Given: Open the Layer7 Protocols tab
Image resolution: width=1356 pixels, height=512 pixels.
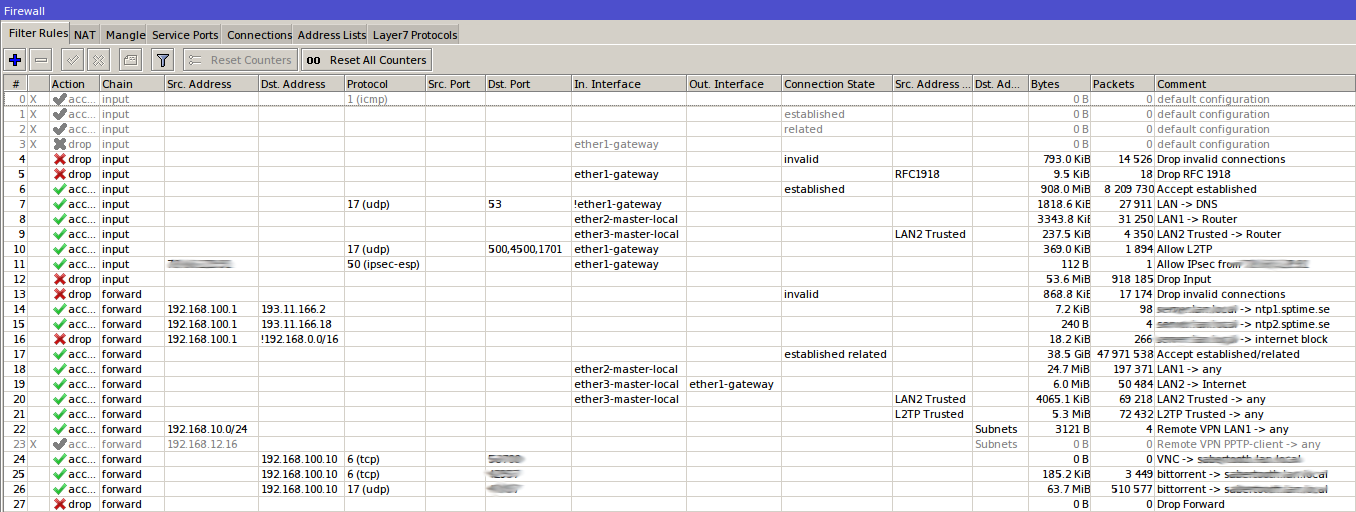Looking at the screenshot, I should [x=415, y=35].
